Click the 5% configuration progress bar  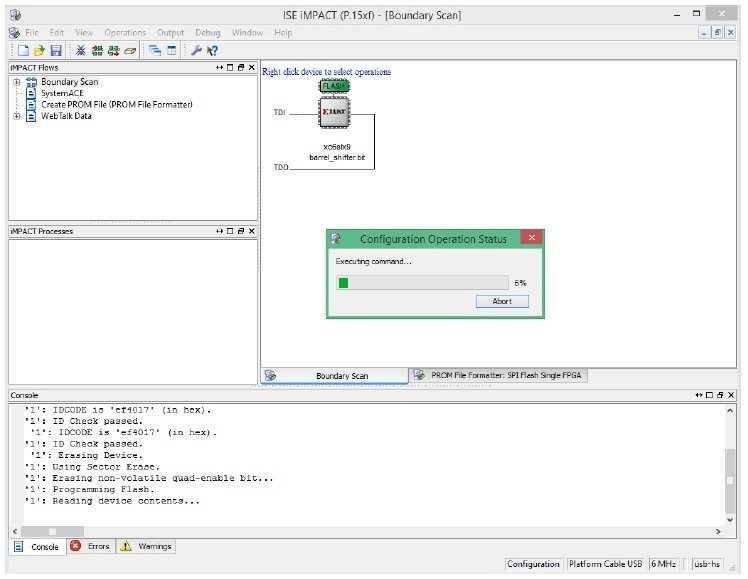(x=422, y=283)
